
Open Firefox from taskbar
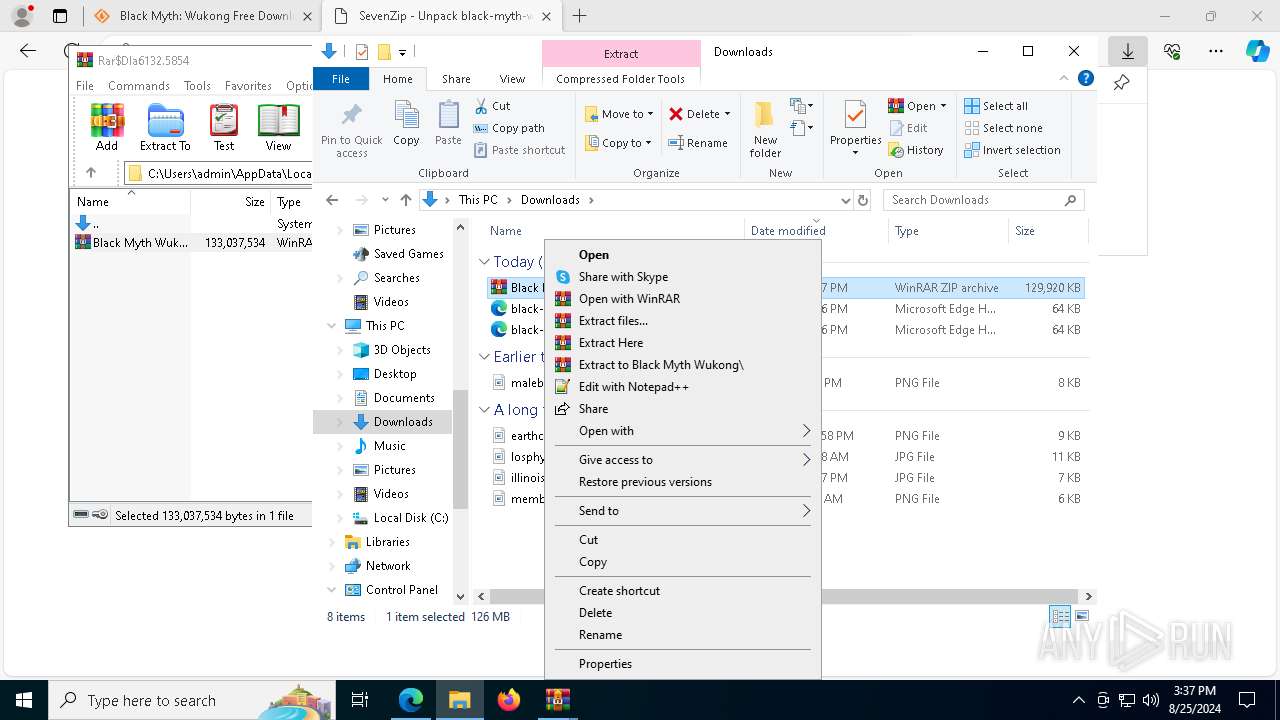coord(509,700)
